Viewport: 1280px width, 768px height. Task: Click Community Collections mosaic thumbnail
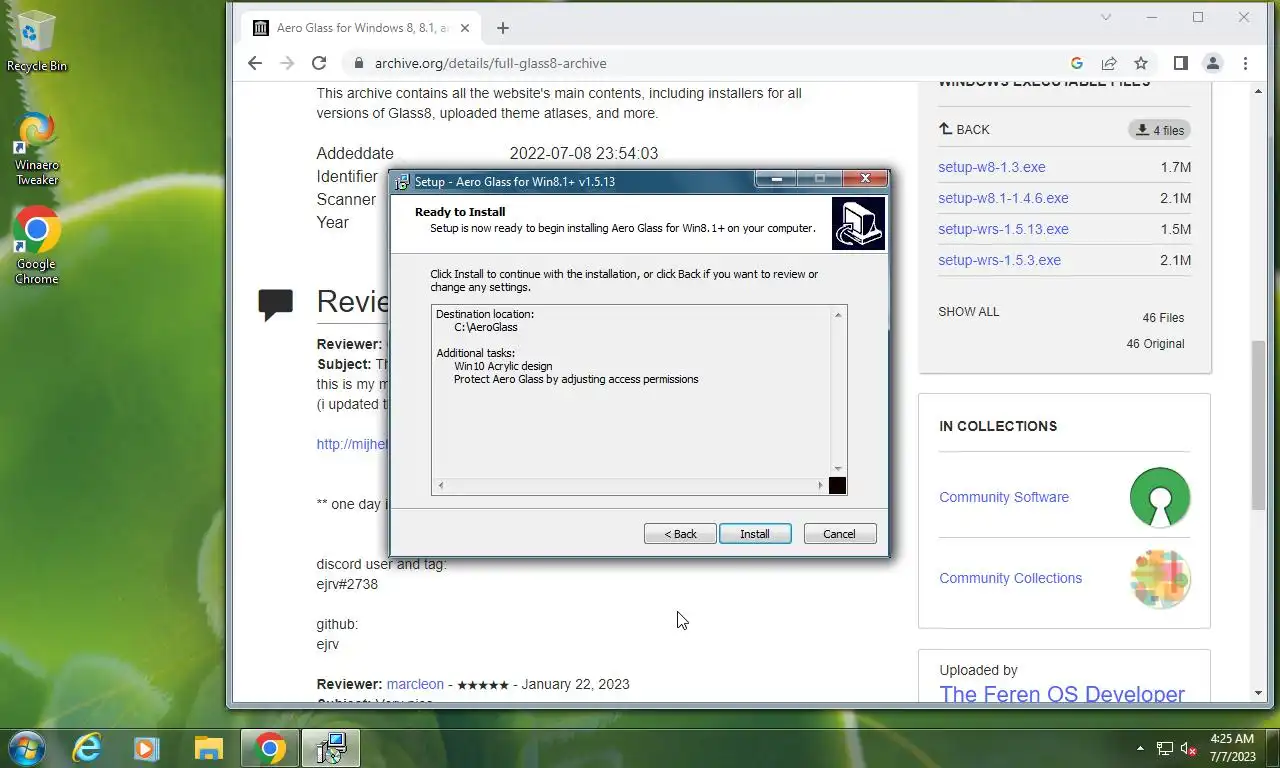(1160, 578)
